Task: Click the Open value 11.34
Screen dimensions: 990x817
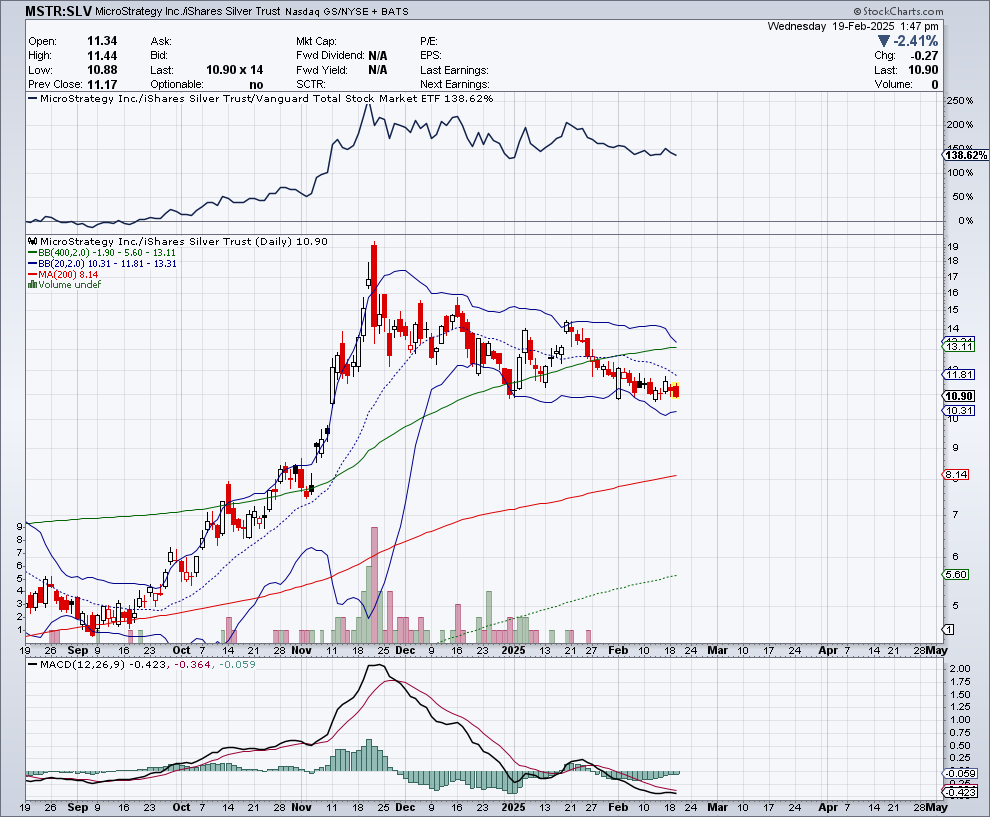Action: pos(102,41)
